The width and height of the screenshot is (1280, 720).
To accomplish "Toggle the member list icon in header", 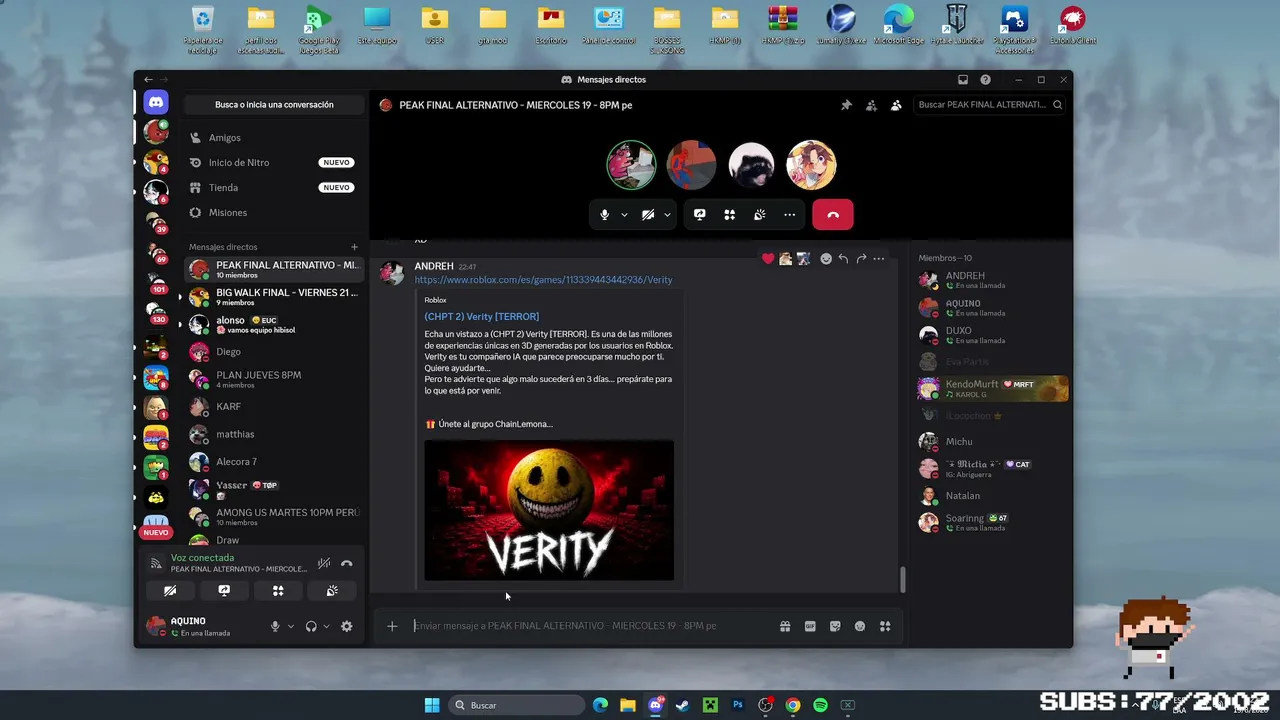I will [x=896, y=105].
